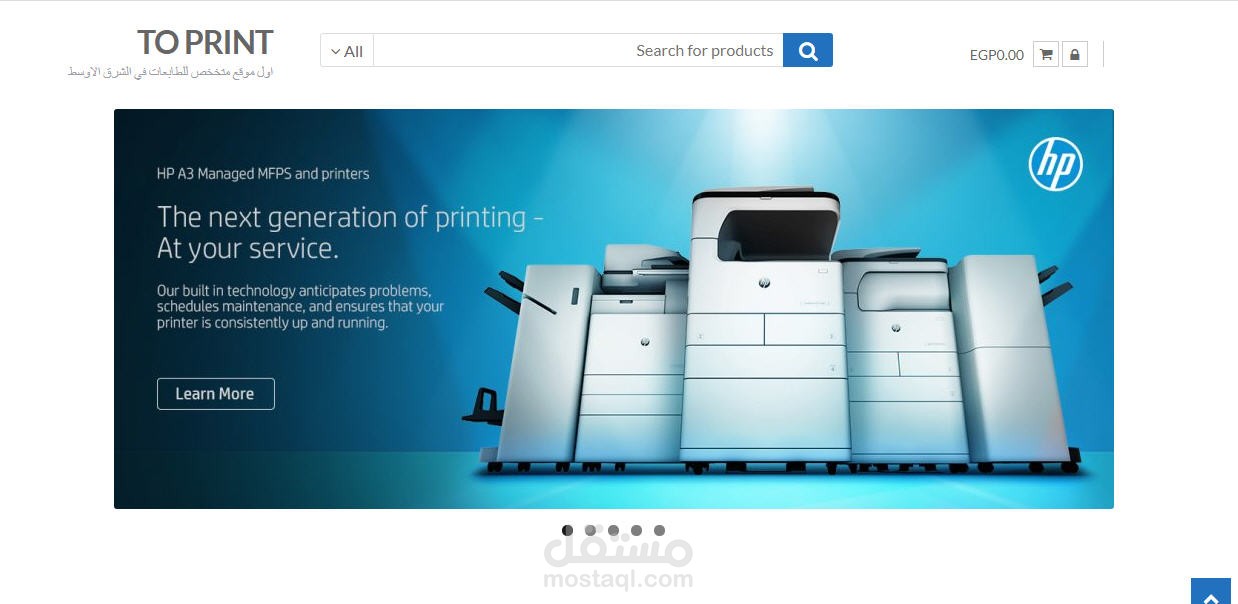The height and width of the screenshot is (604, 1238).
Task: Click the EGP0.00 cart total
Action: [997, 55]
